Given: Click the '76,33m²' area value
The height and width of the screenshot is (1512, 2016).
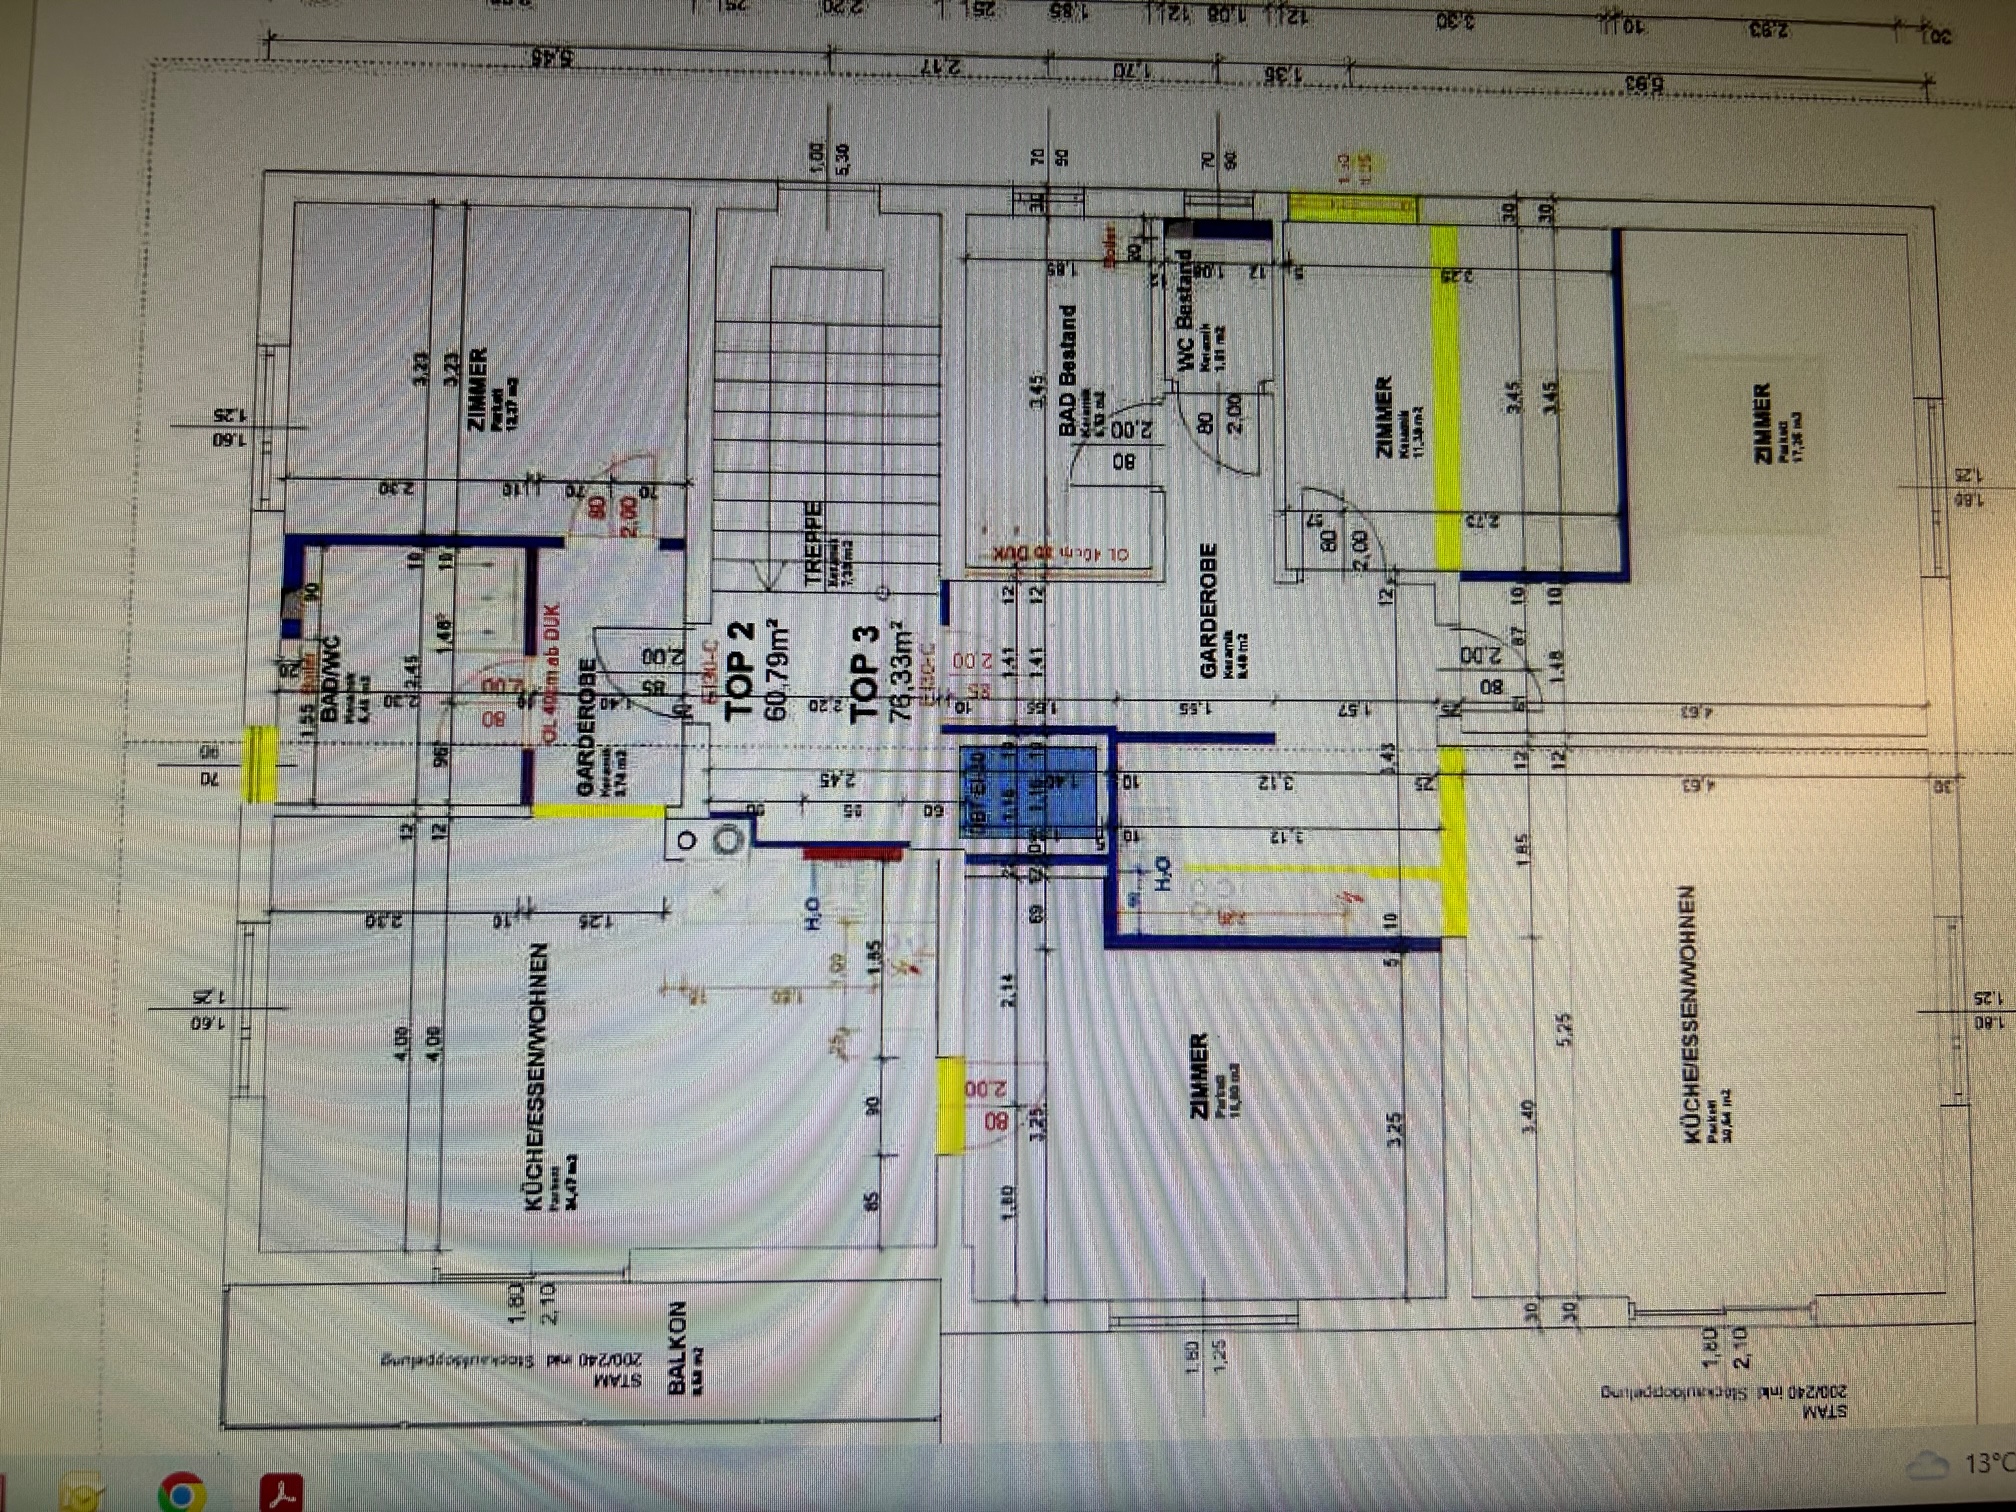Looking at the screenshot, I should tap(902, 672).
